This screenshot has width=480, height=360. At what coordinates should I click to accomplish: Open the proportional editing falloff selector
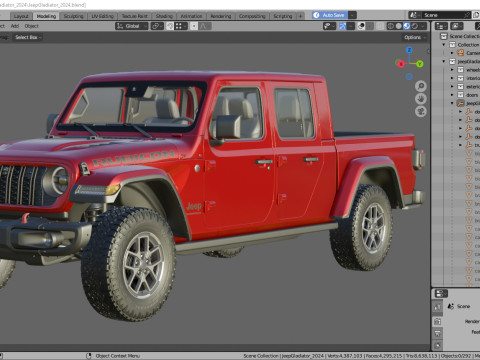click(205, 26)
